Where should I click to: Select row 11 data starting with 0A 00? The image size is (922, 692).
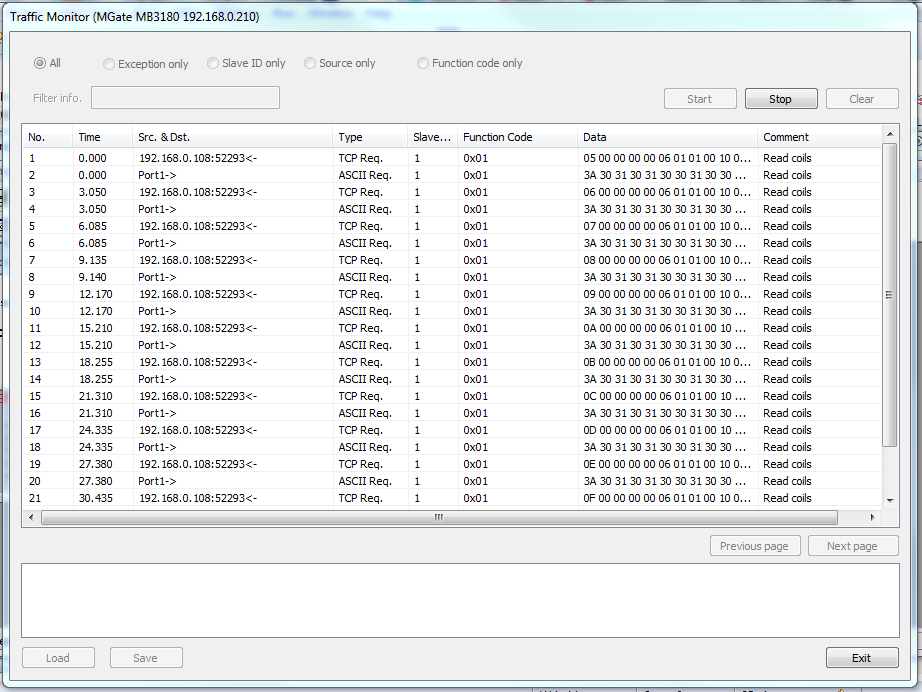452,329
